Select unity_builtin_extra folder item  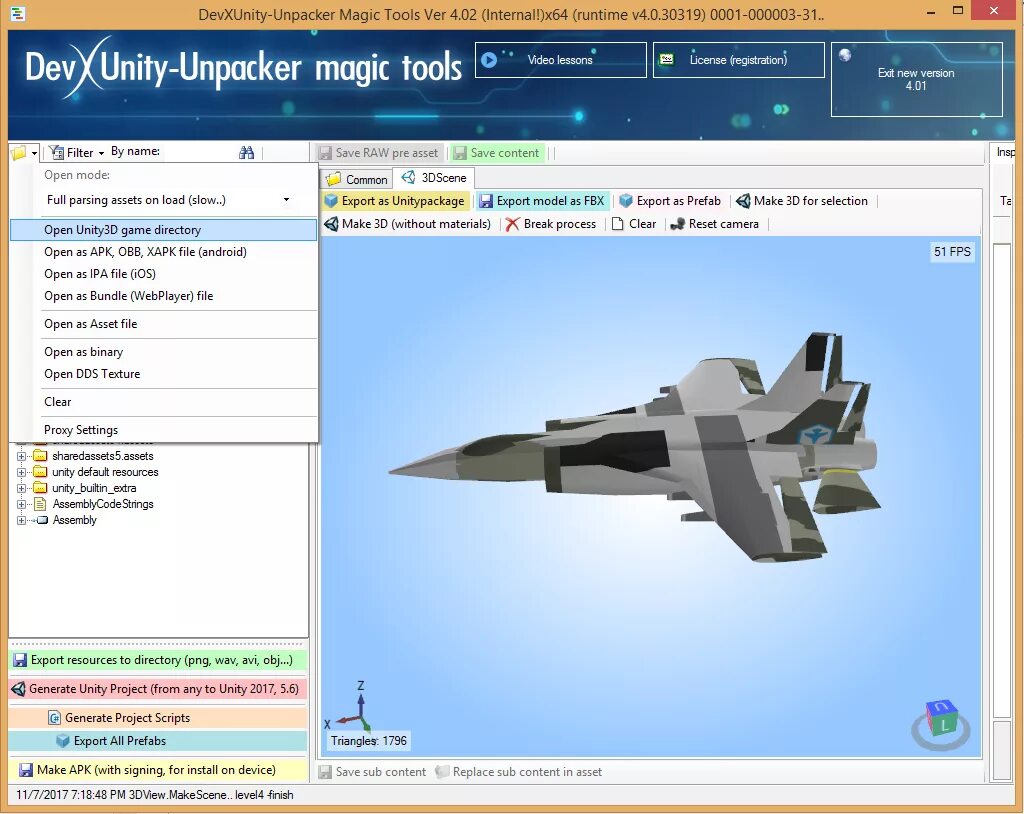pos(94,489)
